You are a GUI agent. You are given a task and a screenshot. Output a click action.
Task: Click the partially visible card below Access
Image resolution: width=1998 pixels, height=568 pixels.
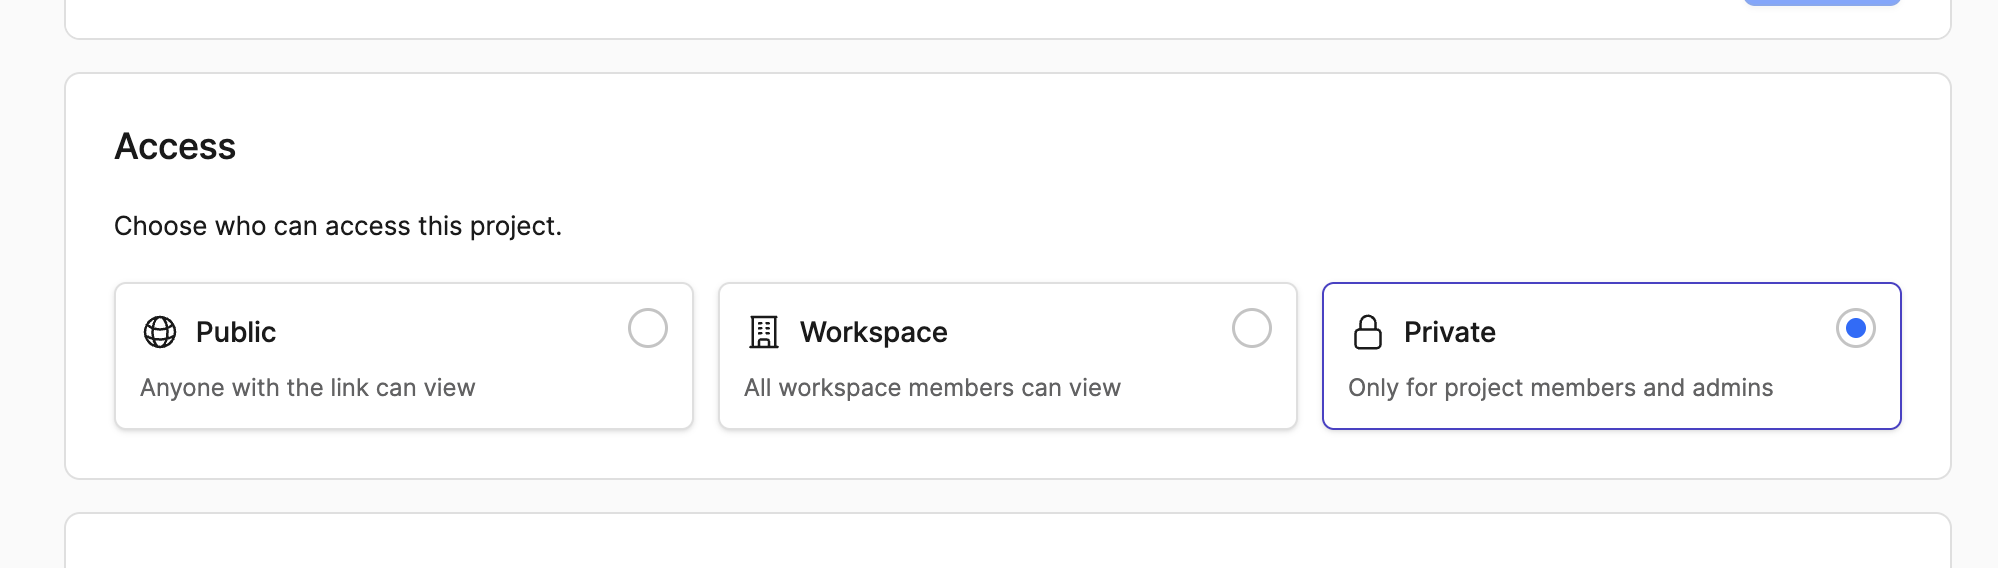[1008, 541]
